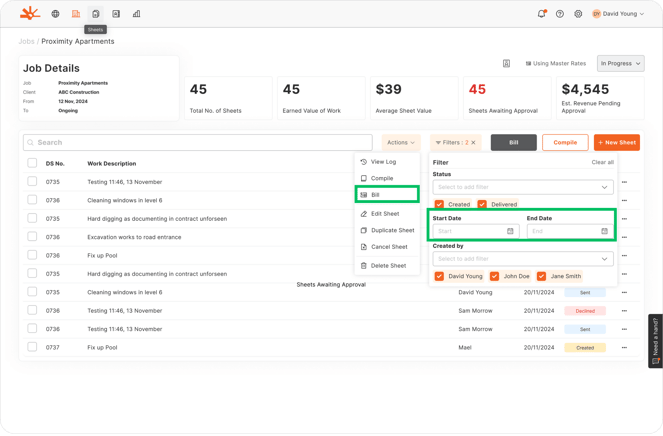Tick the select-all checkbox in table header
This screenshot has height=436, width=663.
pos(32,163)
